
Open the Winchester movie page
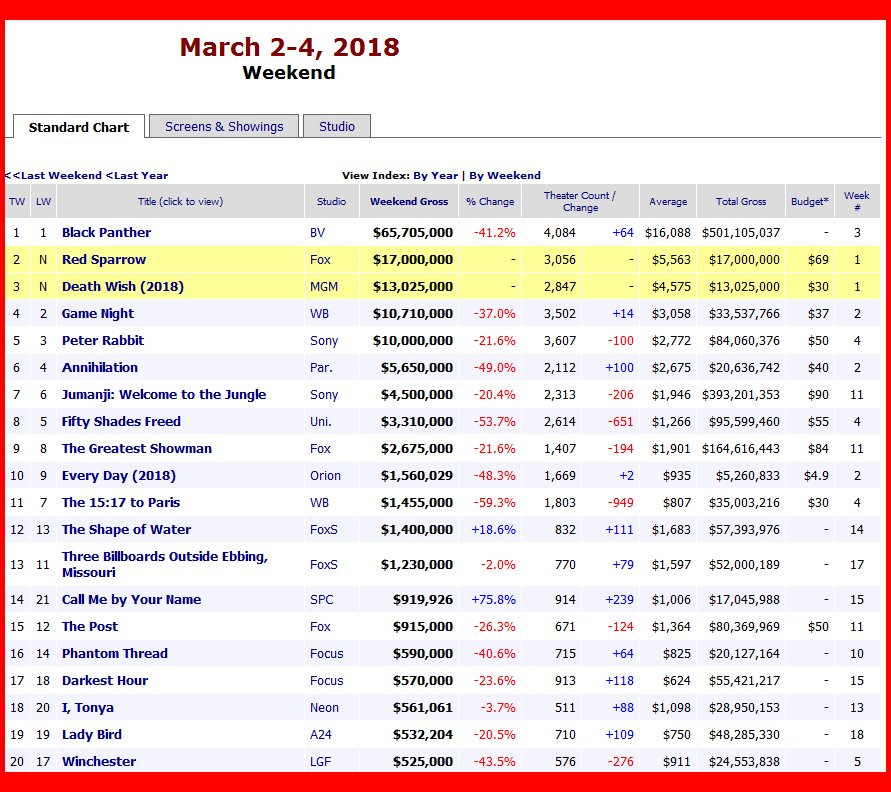(99, 761)
